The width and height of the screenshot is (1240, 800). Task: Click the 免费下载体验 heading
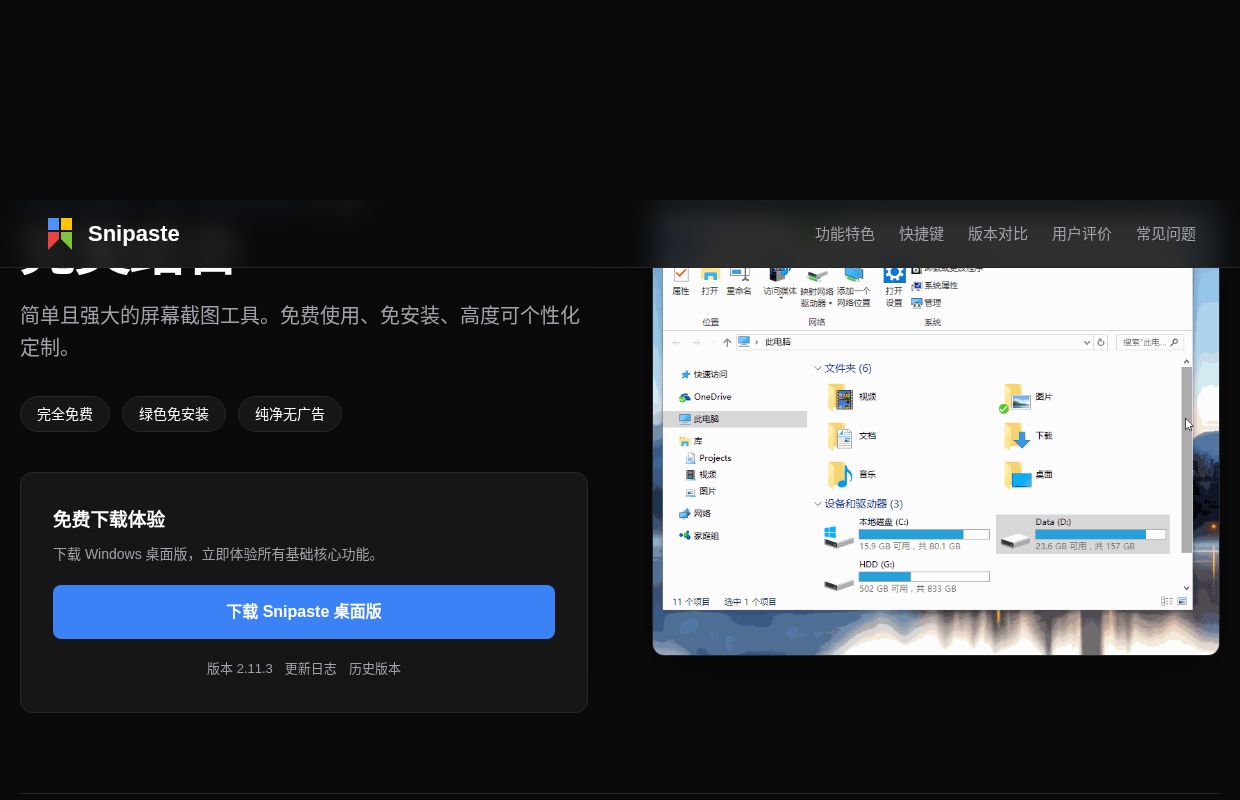pos(109,519)
